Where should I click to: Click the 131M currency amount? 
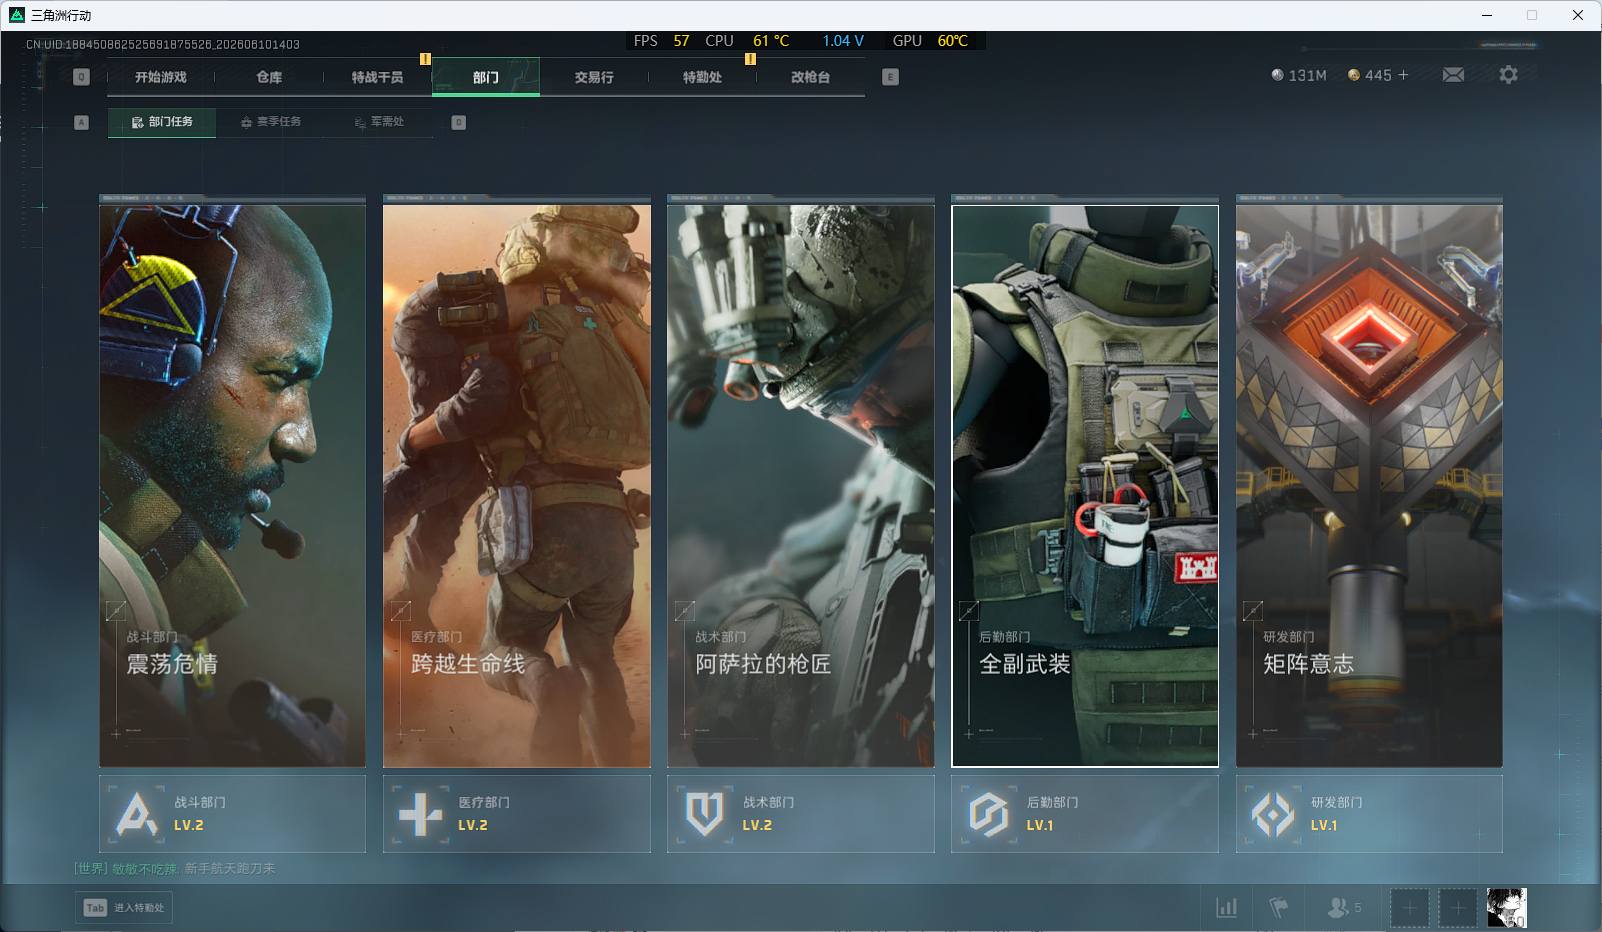pyautogui.click(x=1307, y=75)
